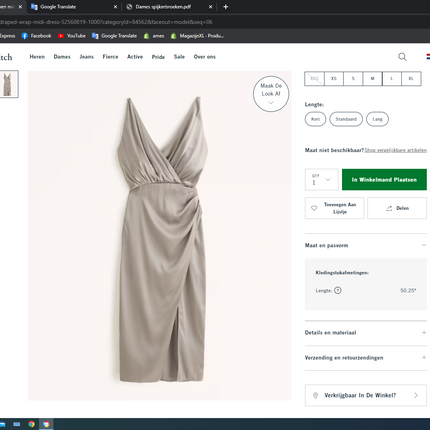Screen dimensions: 430x430
Task: Click the location pin icon for store availability
Action: click(315, 395)
